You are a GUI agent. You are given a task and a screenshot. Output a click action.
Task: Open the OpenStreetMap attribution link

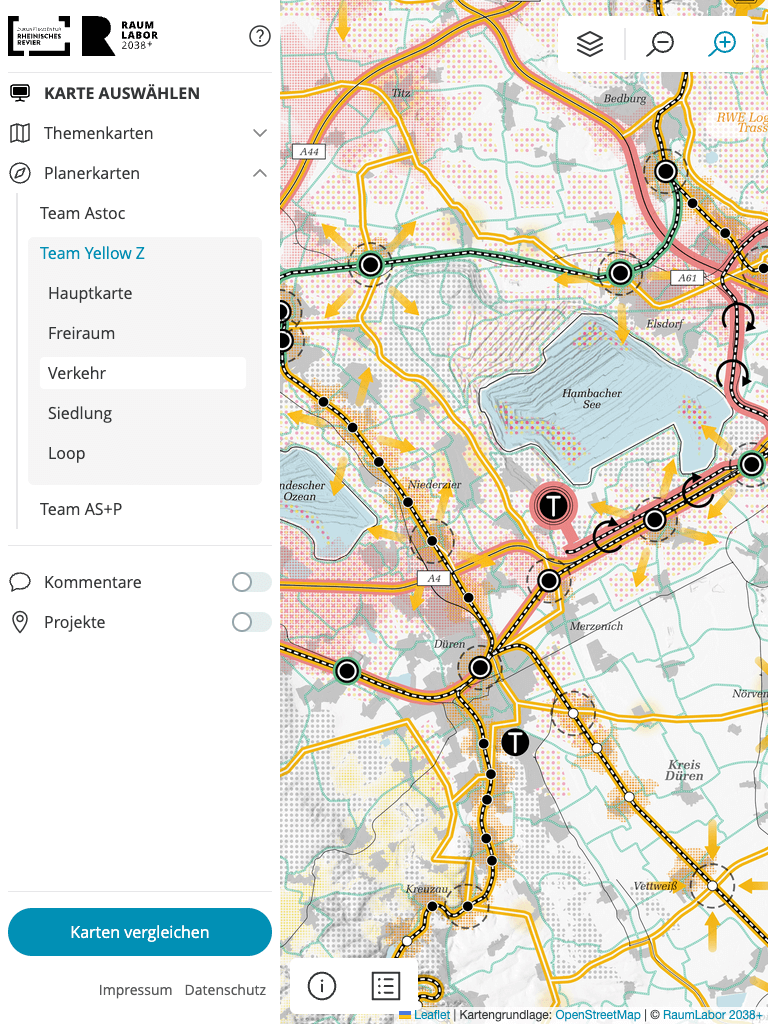click(598, 1015)
